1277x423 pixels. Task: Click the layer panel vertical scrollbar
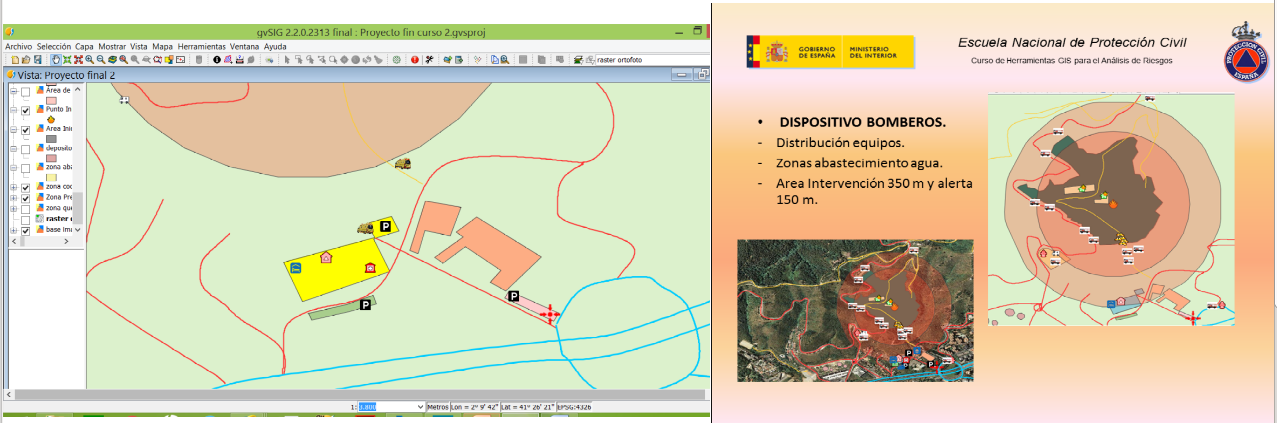(77, 160)
